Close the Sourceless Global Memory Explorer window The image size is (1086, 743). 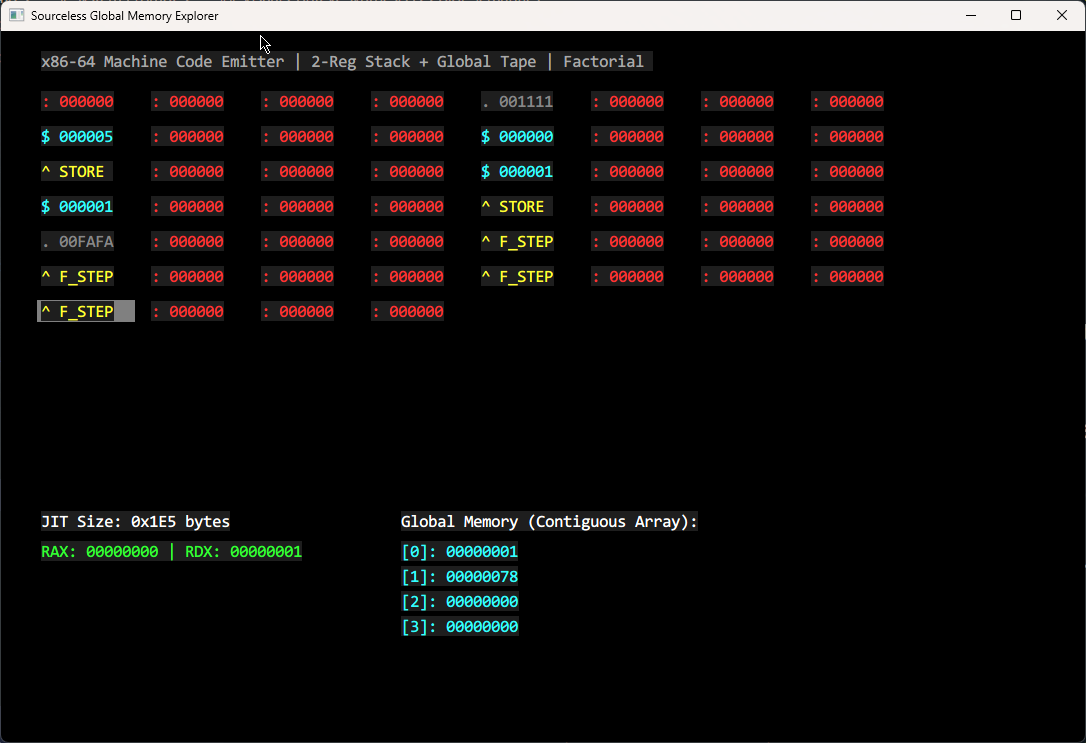pyautogui.click(x=1062, y=15)
